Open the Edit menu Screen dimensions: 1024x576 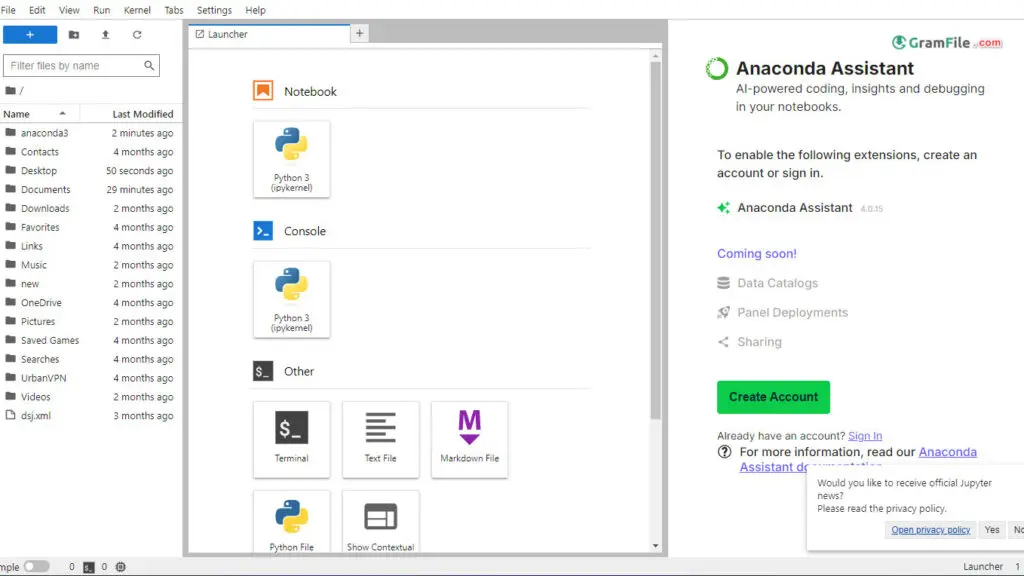coord(37,10)
